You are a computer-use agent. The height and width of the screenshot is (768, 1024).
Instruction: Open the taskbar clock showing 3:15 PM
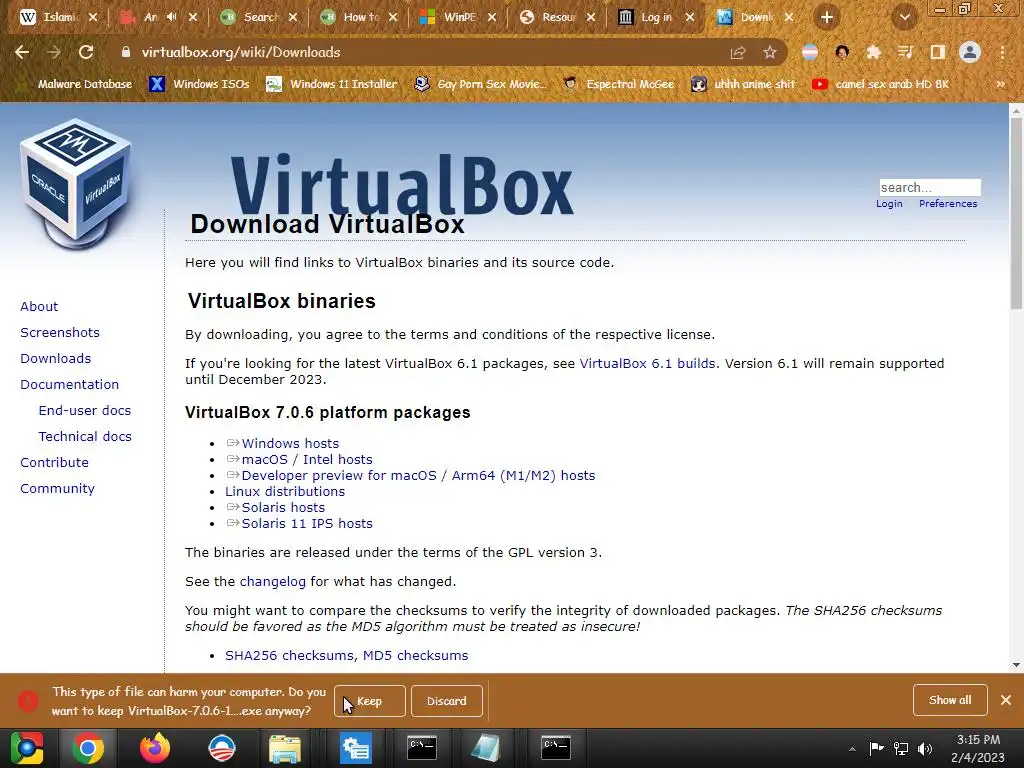click(978, 748)
